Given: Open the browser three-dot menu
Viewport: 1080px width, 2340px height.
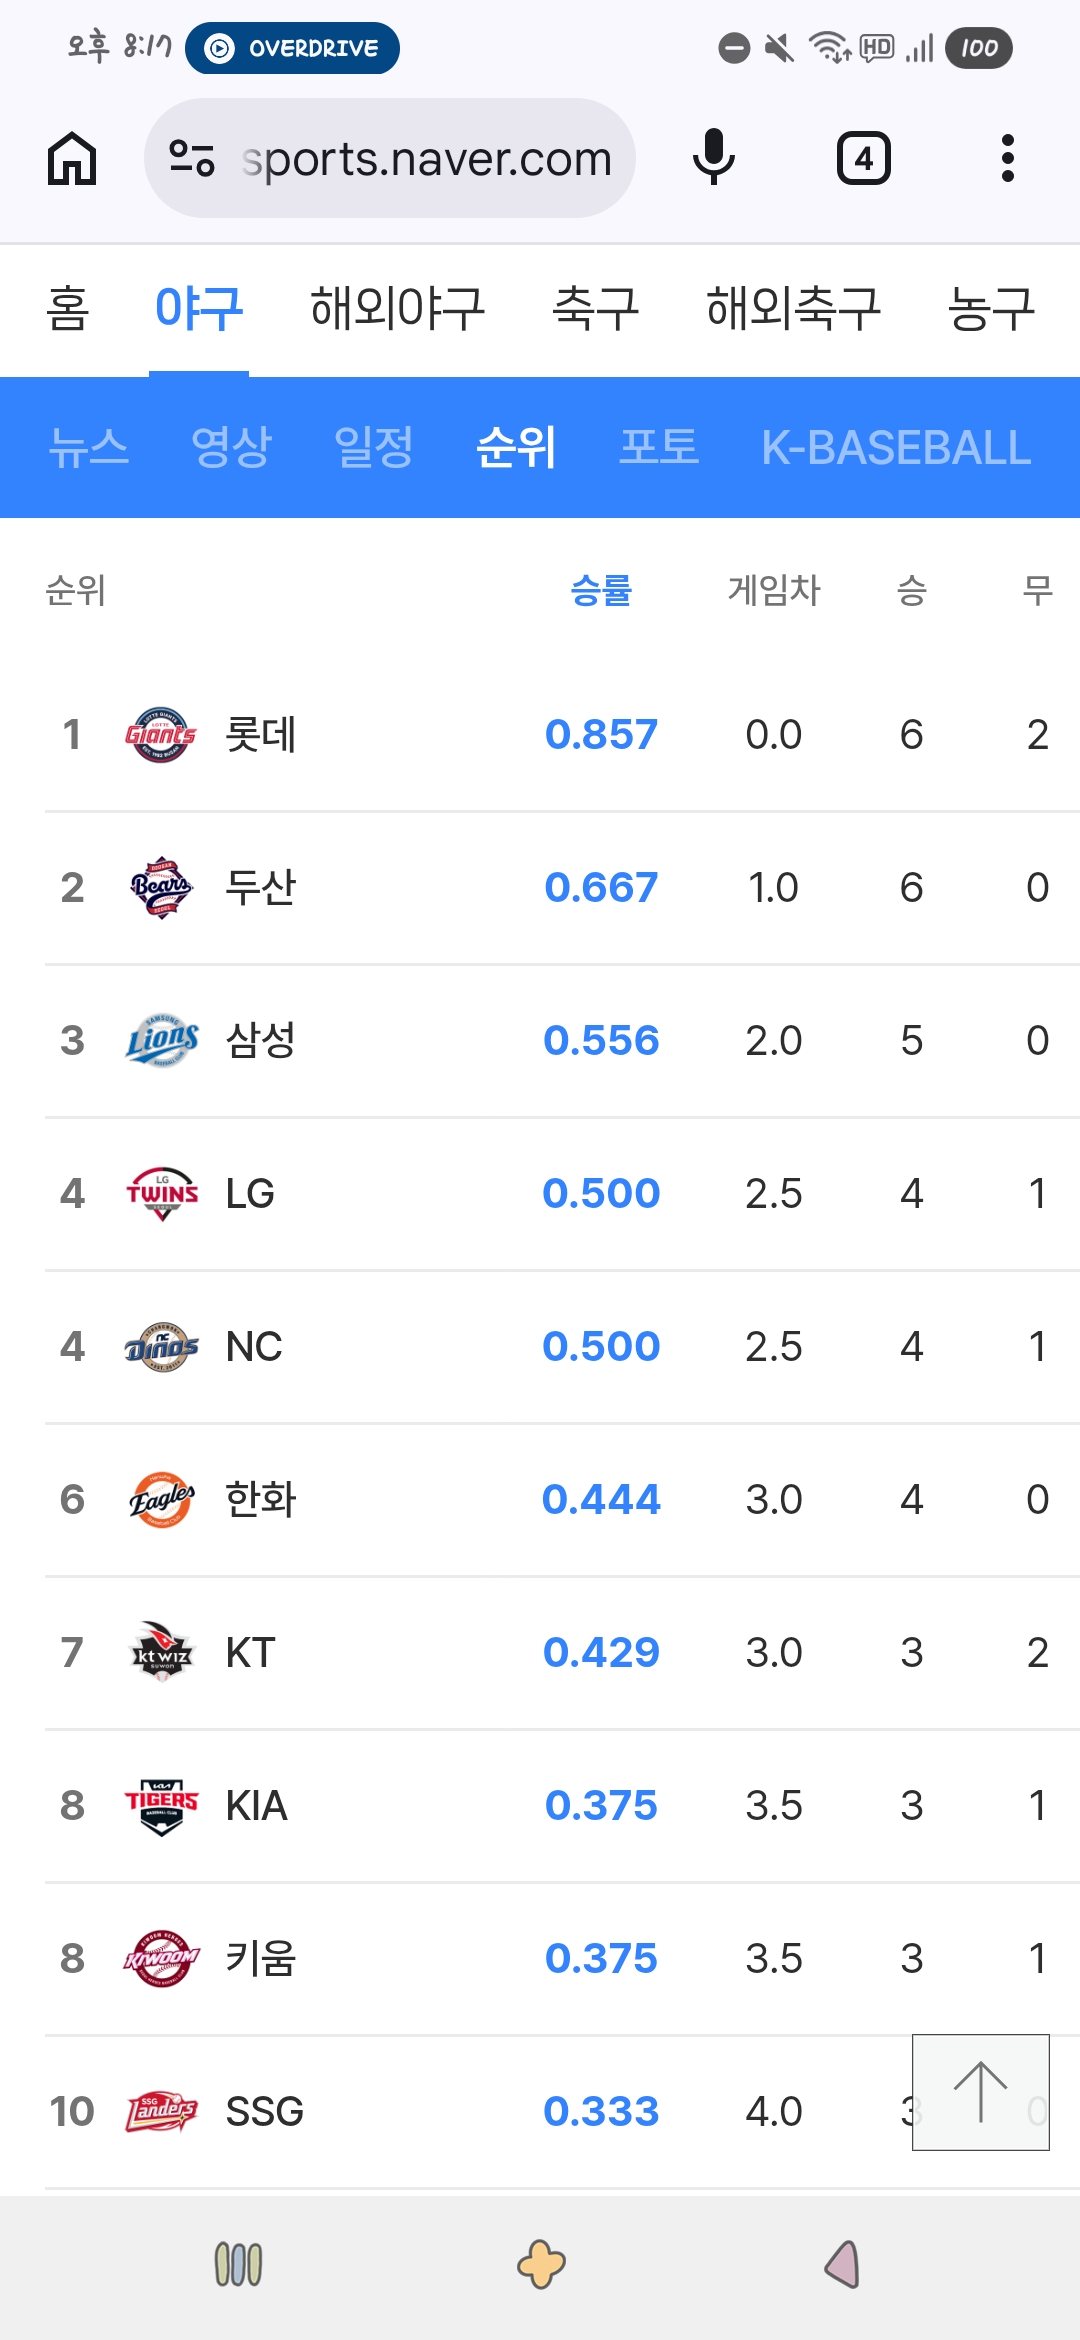Looking at the screenshot, I should point(1007,158).
